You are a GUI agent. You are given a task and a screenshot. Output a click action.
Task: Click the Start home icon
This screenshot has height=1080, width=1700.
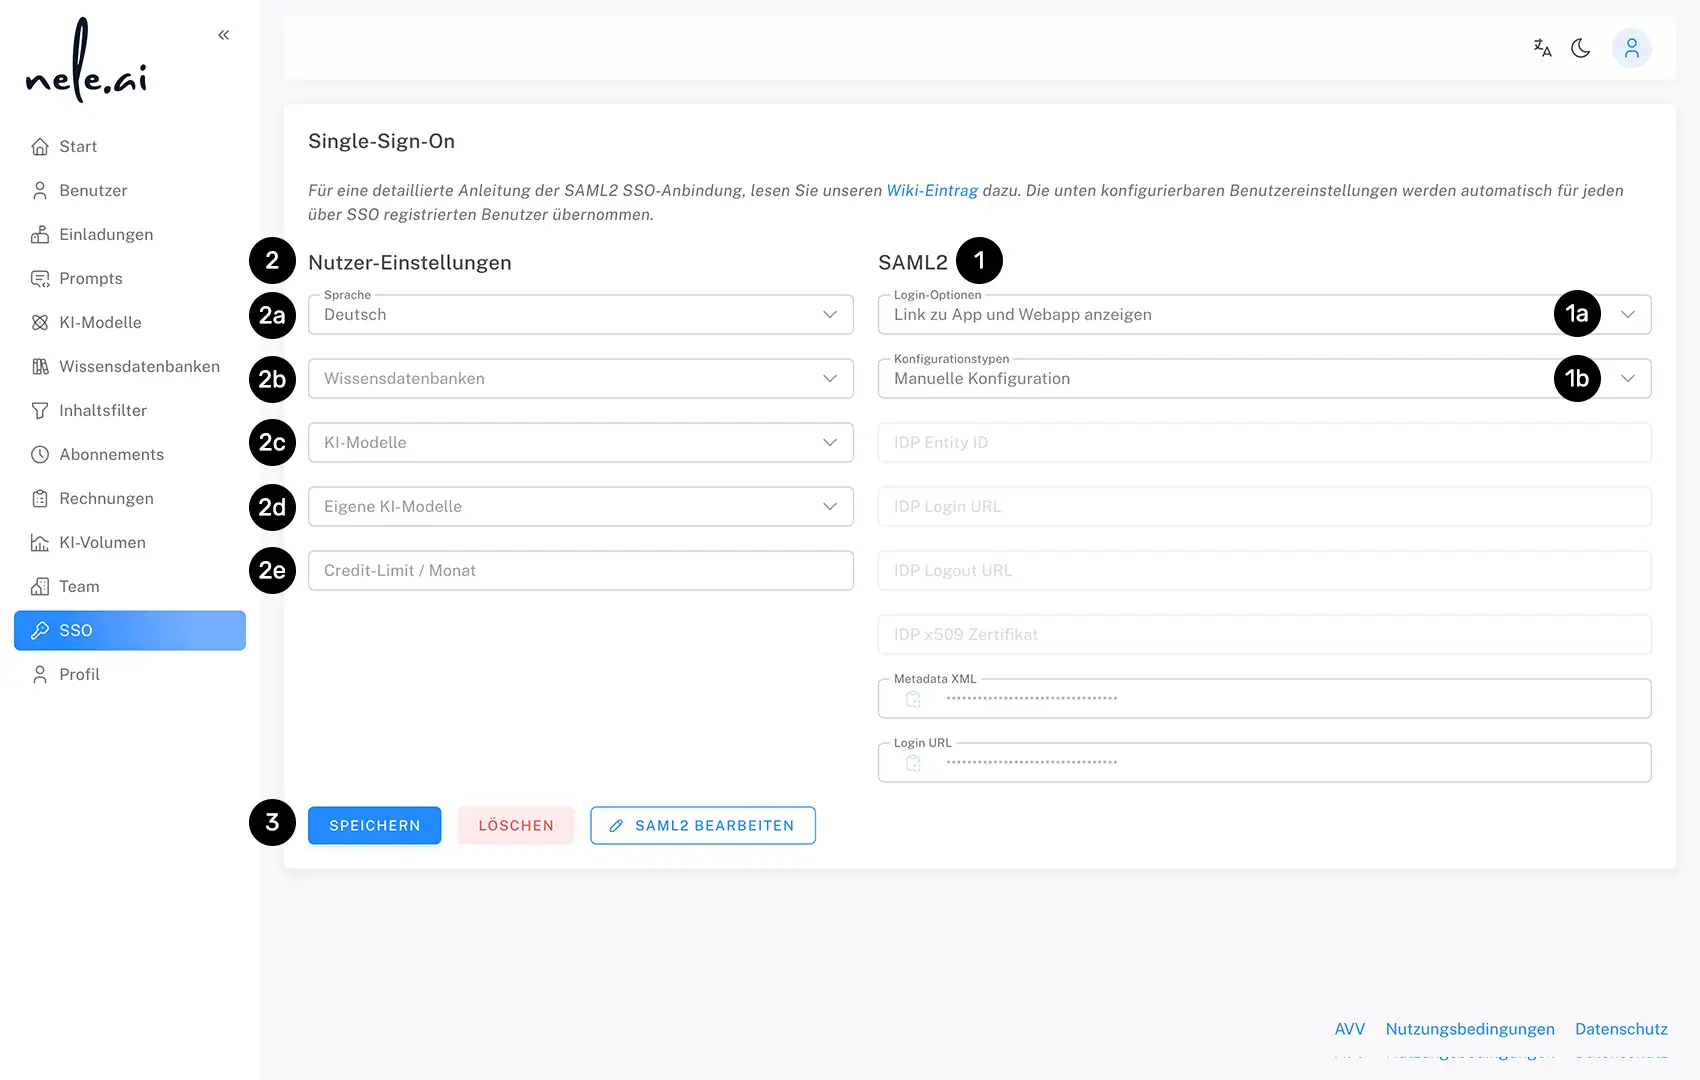[x=40, y=147]
